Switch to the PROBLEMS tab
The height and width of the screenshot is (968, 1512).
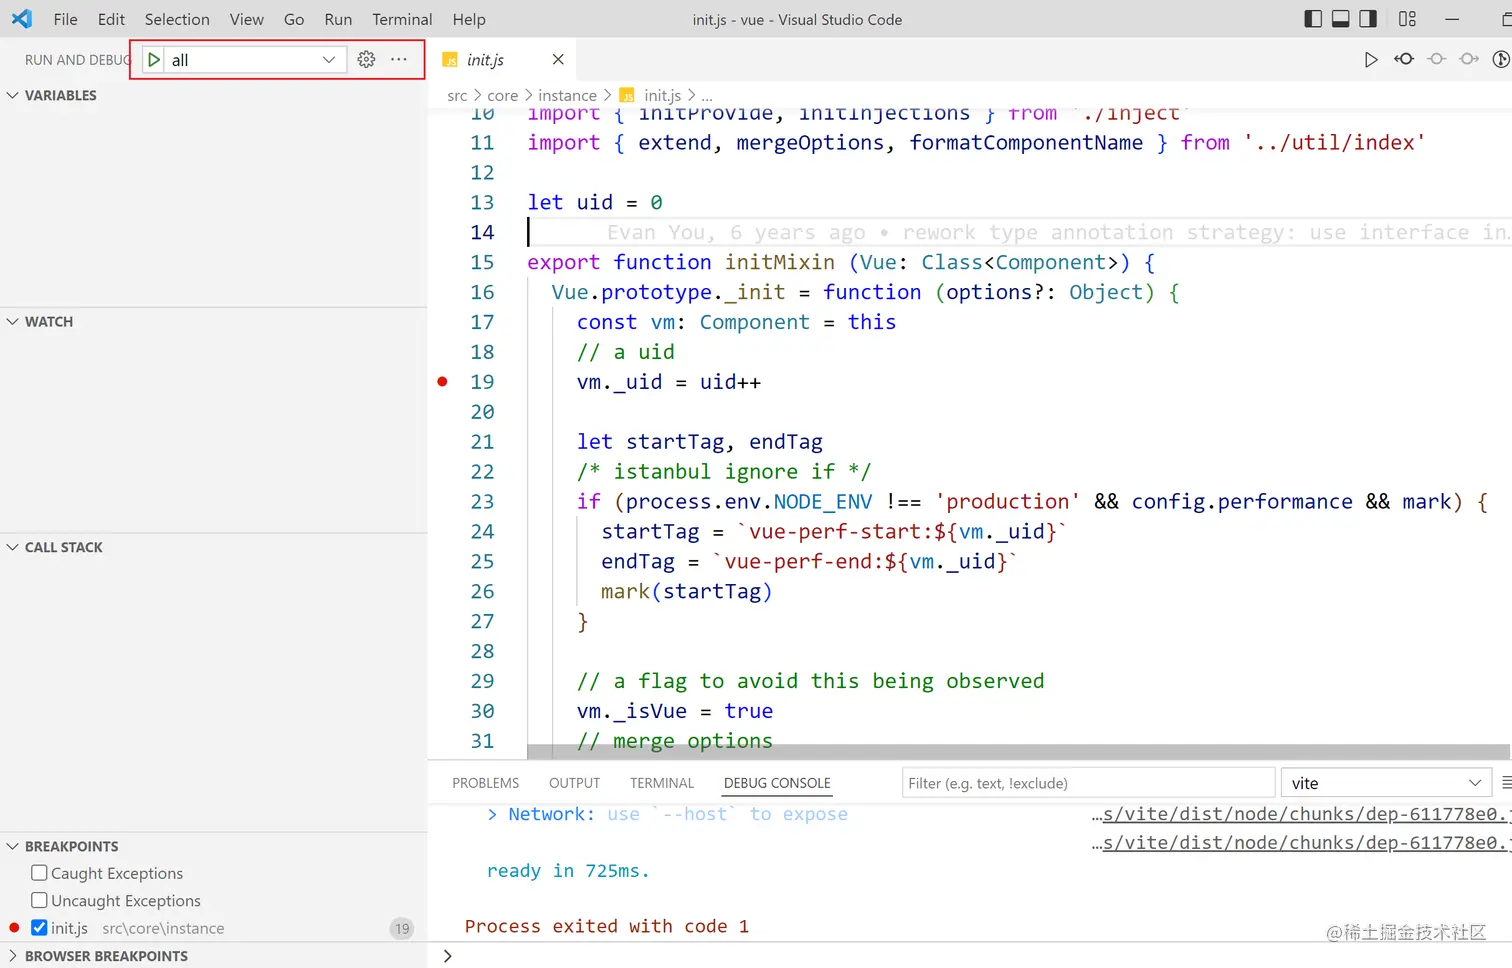point(485,783)
